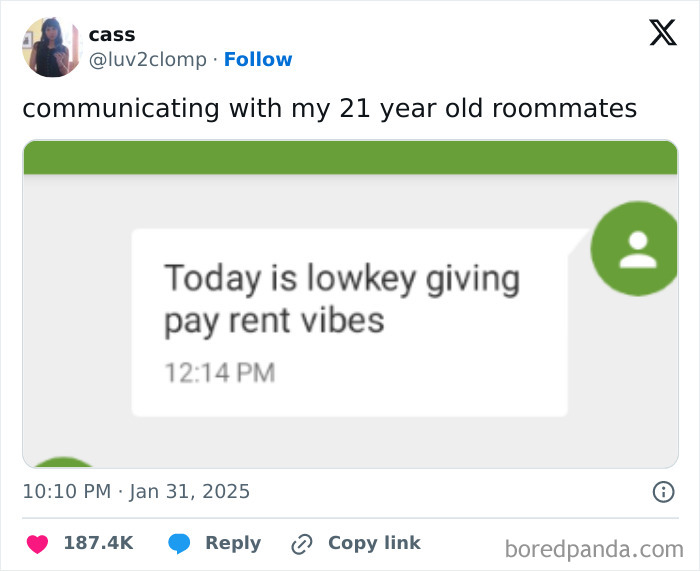Click the 187.4K likes count

click(x=98, y=543)
